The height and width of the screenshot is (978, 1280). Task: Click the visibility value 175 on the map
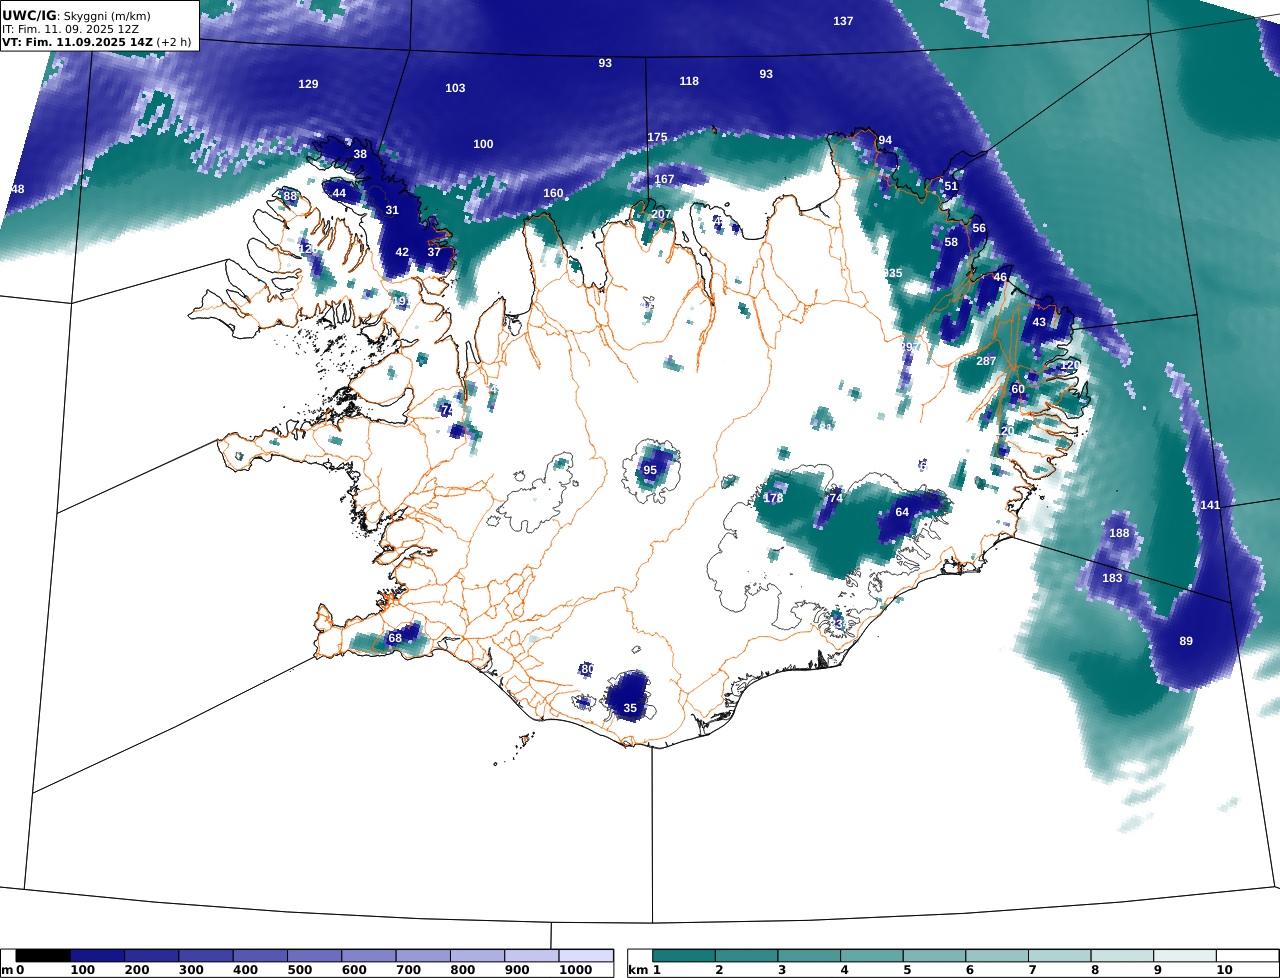657,137
